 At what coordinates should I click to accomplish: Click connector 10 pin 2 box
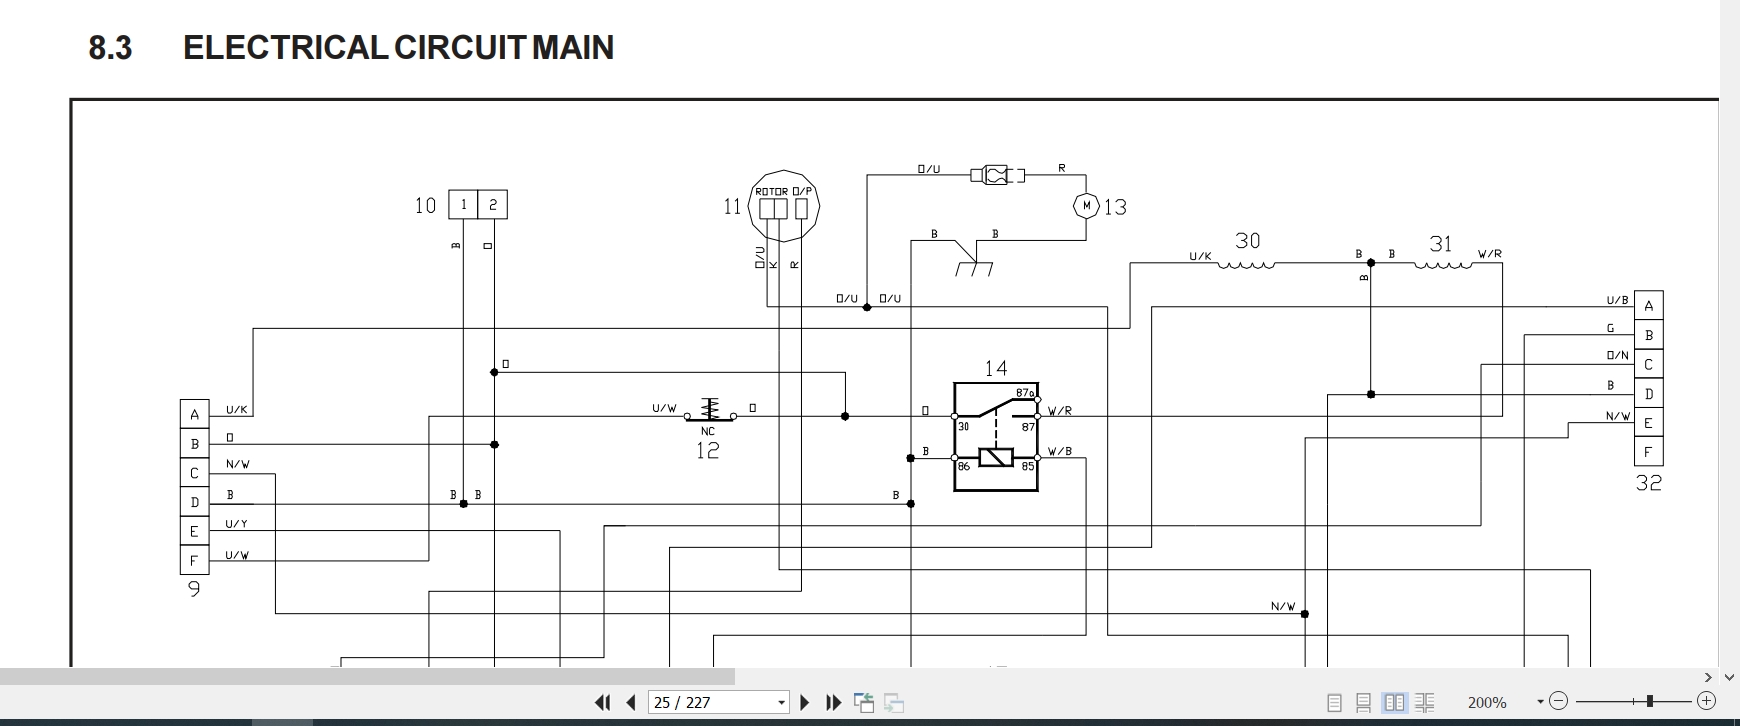click(x=493, y=205)
